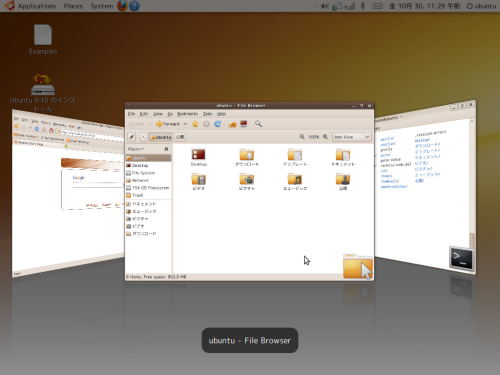500x375 pixels.
Task: Open the Forward history dropdown arrow
Action: point(185,124)
